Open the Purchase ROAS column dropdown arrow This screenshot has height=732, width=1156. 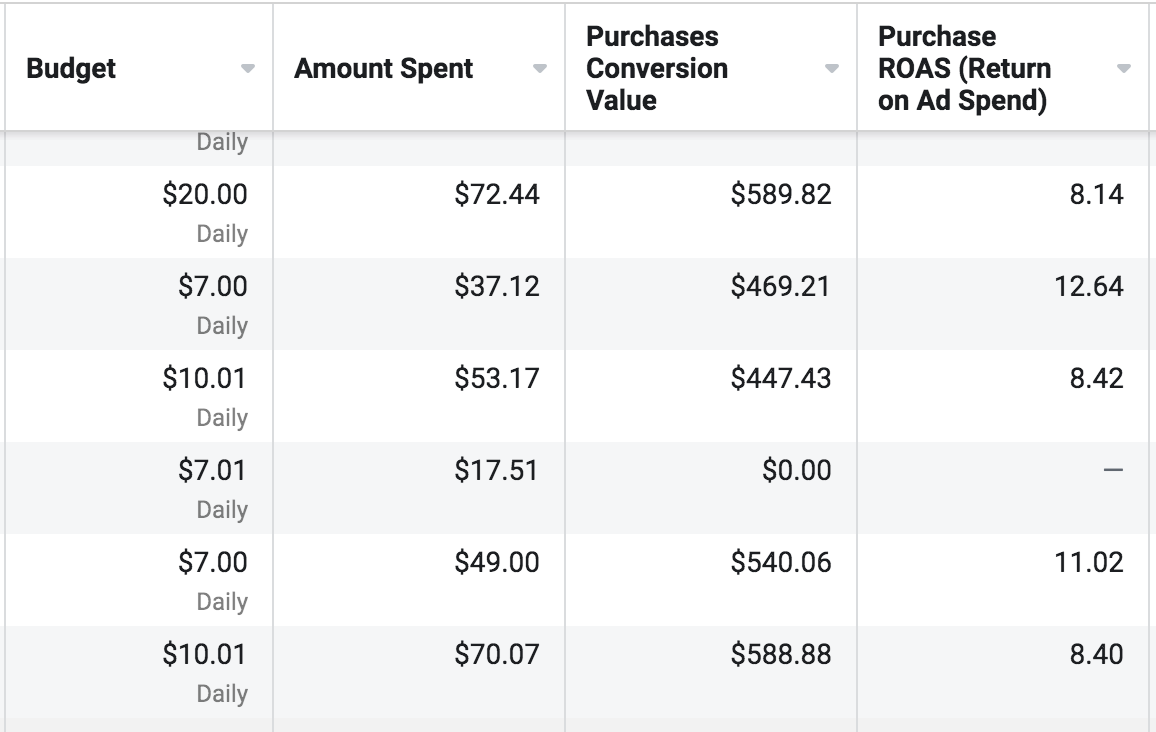pyautogui.click(x=1124, y=69)
